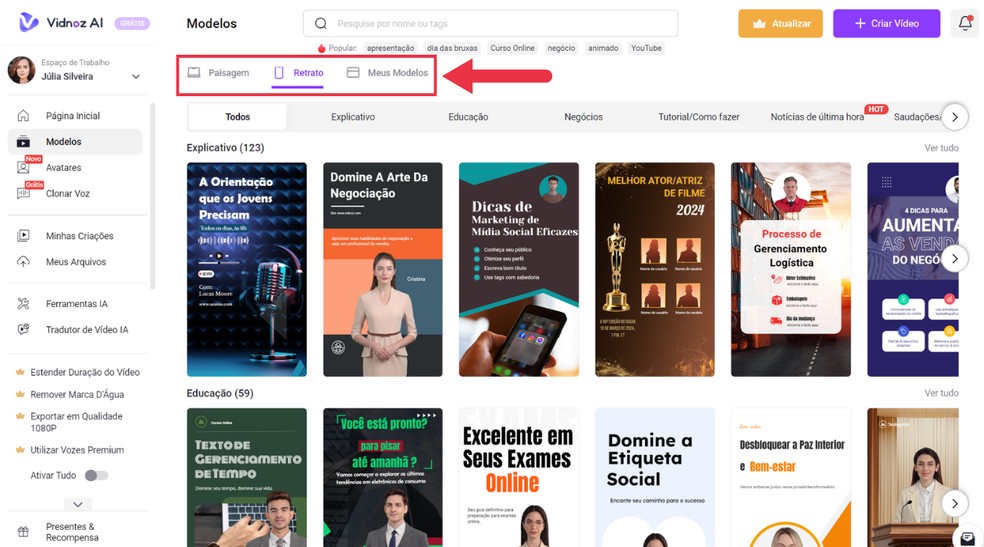Click the Clonar Voz icon
The image size is (984, 547).
(x=23, y=193)
